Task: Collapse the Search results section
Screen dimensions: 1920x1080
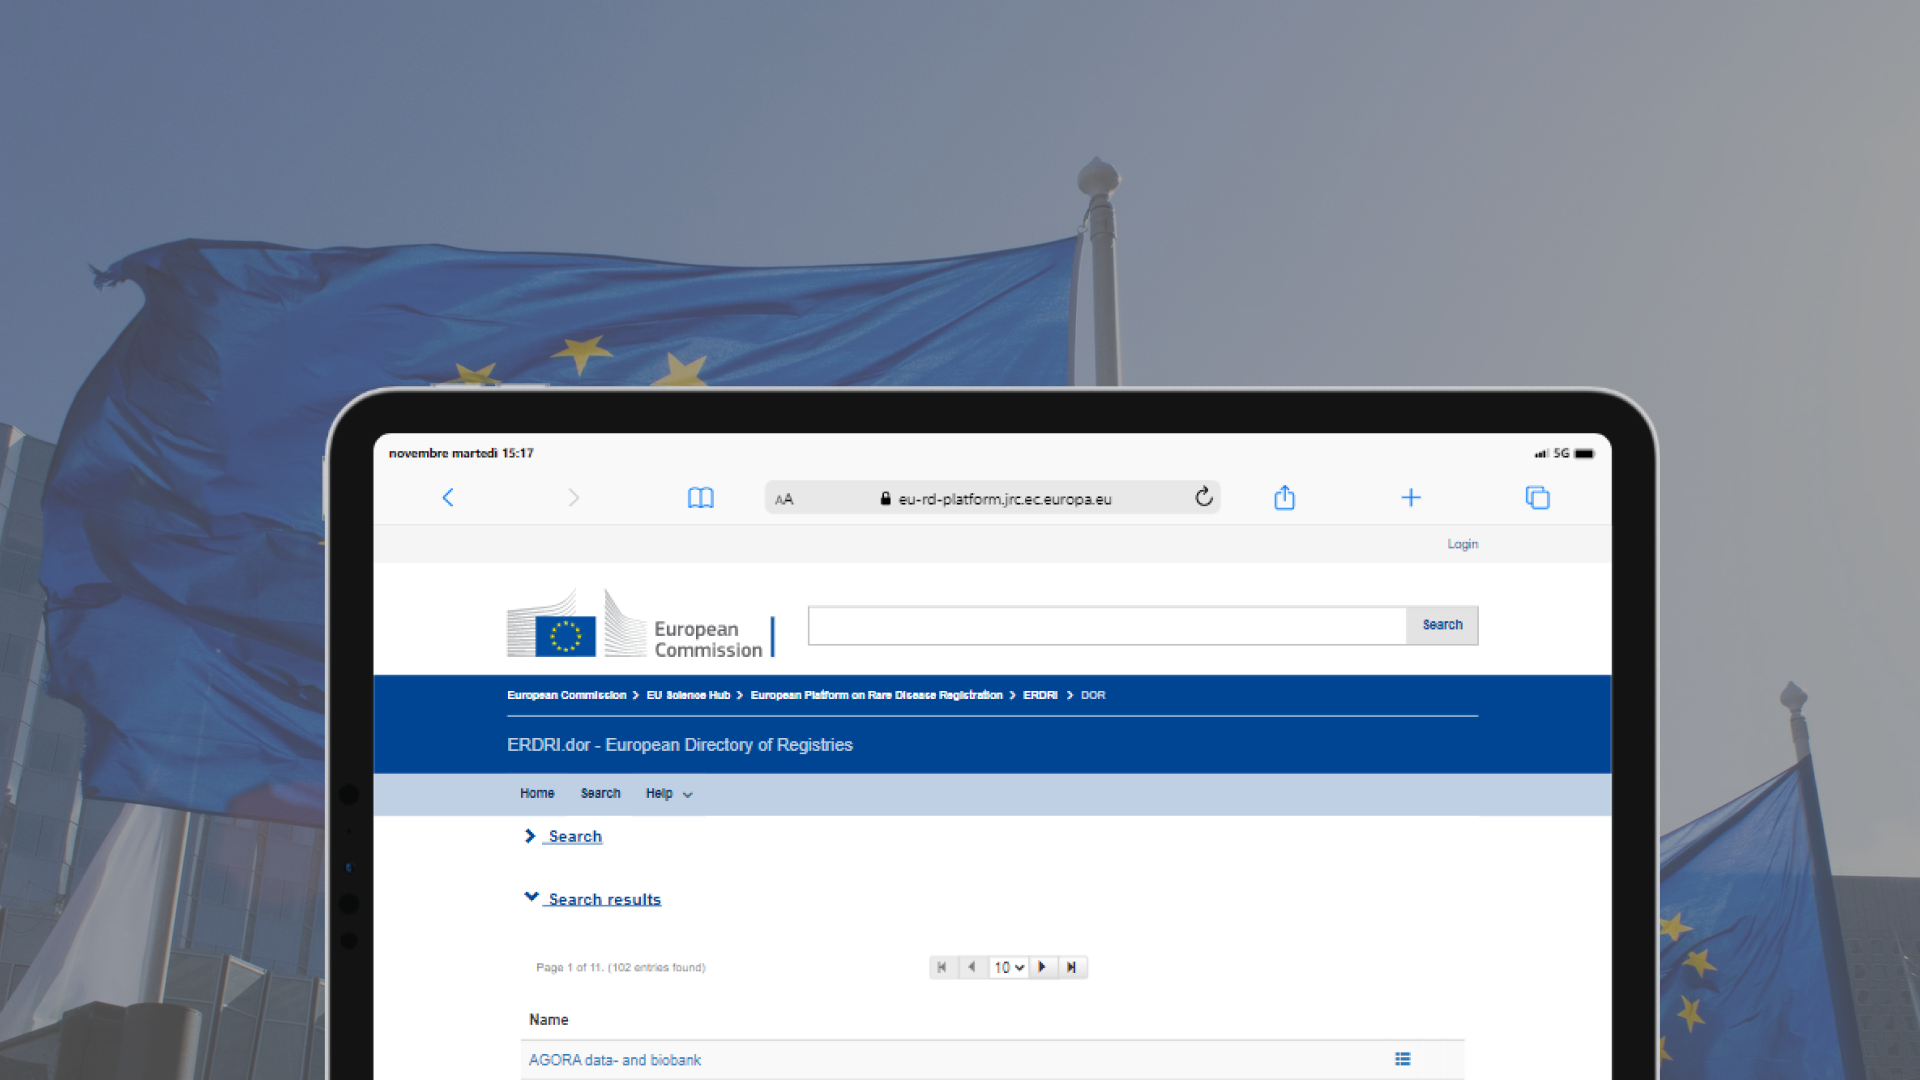Action: (593, 899)
